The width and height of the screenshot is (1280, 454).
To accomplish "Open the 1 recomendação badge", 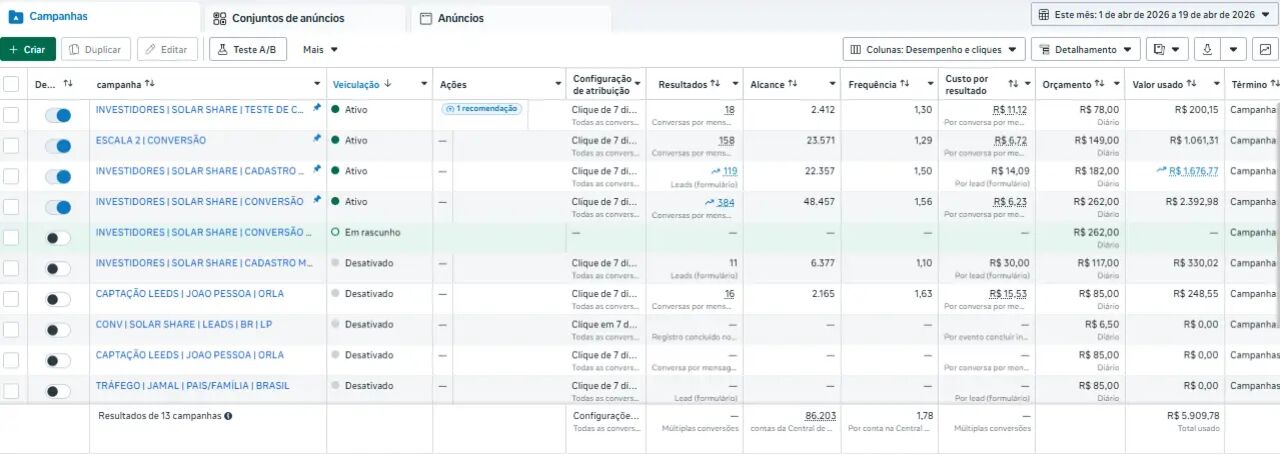I will (481, 109).
